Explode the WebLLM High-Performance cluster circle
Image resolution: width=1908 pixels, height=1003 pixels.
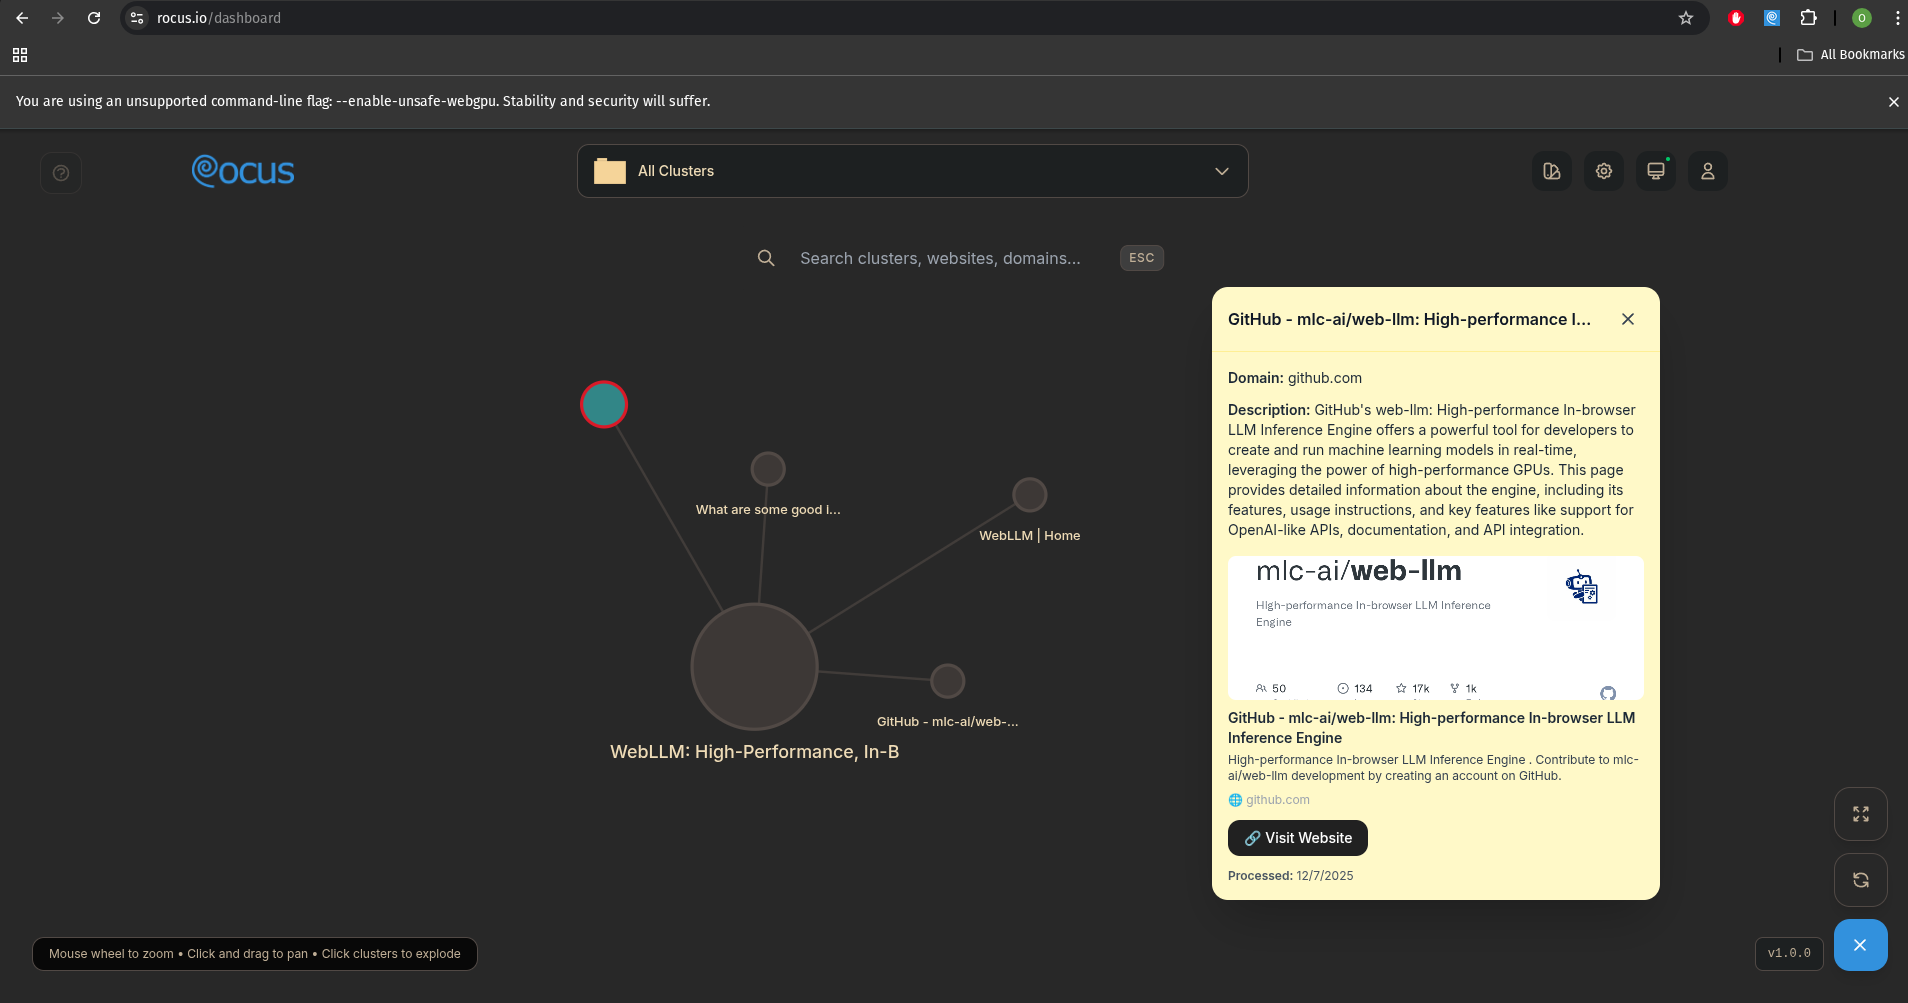coord(754,666)
